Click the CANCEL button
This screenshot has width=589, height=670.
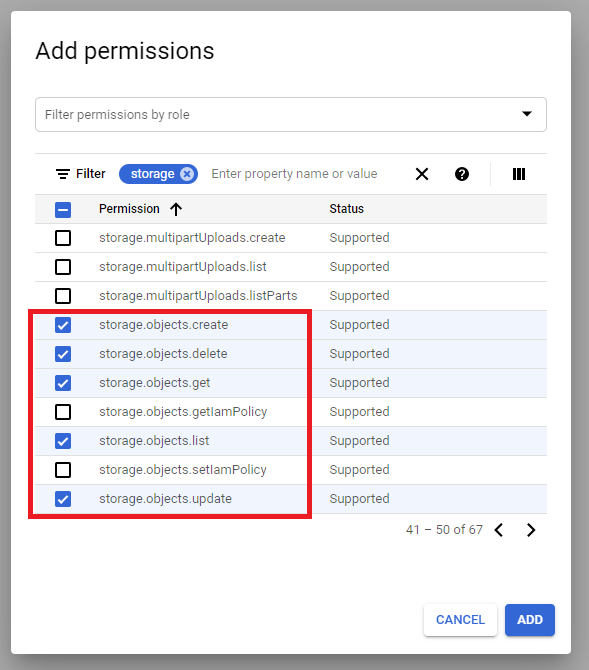(460, 620)
